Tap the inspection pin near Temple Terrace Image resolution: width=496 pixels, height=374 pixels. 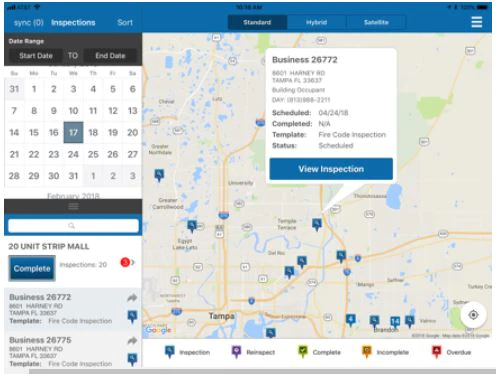317,225
